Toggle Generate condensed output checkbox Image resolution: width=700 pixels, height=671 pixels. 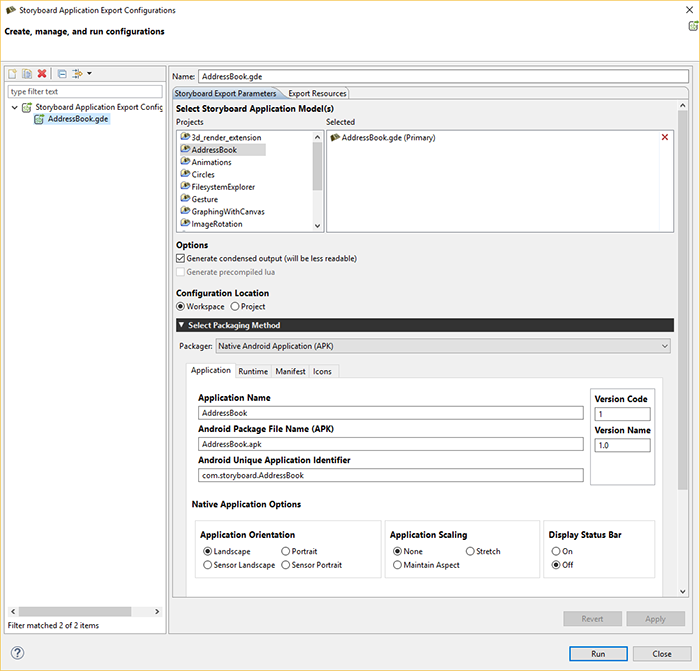(x=180, y=258)
